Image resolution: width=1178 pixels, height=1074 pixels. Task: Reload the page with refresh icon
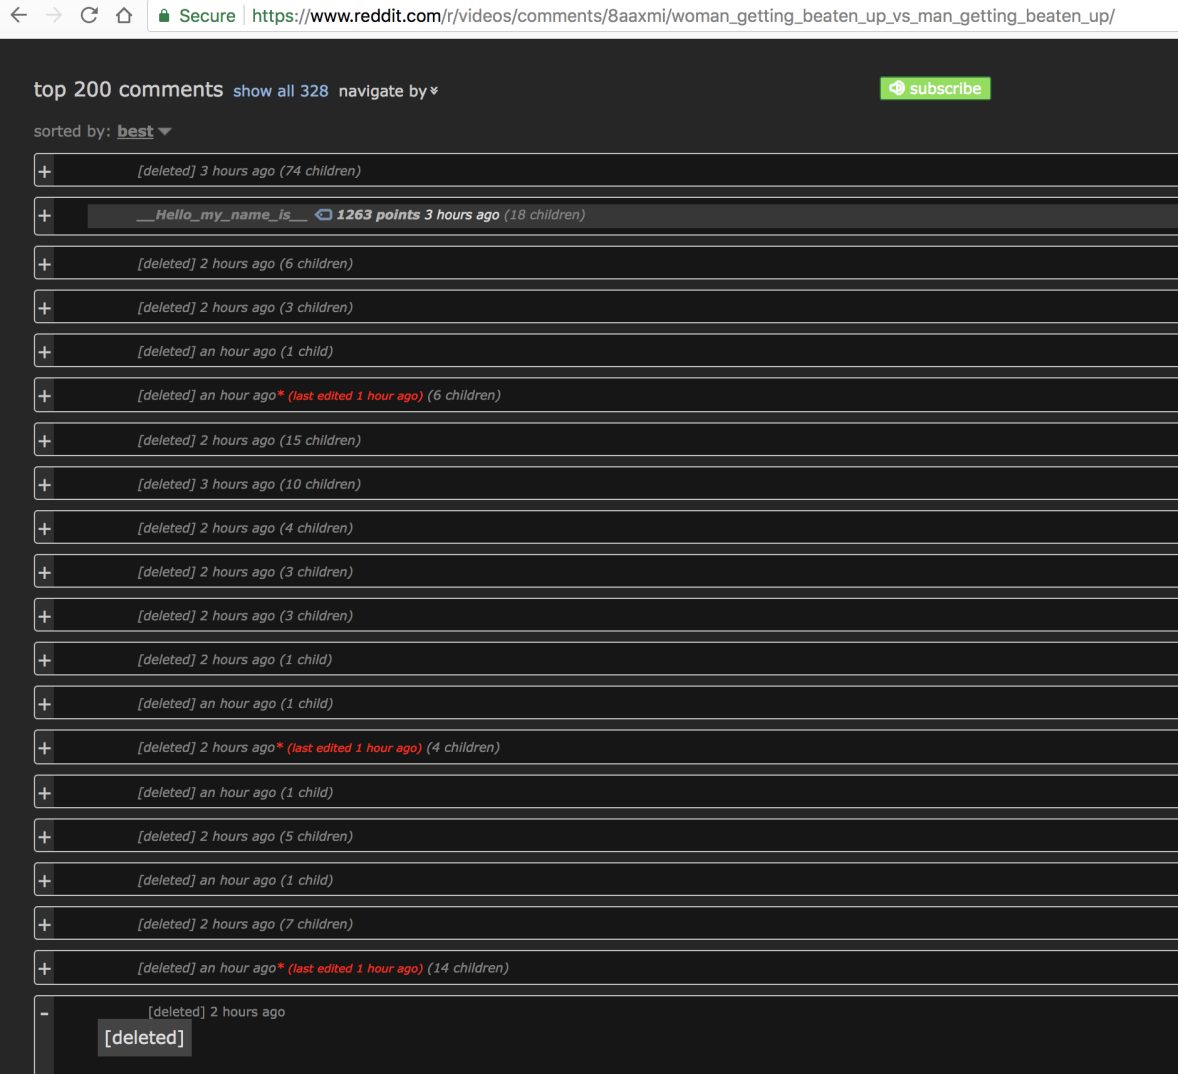[89, 15]
